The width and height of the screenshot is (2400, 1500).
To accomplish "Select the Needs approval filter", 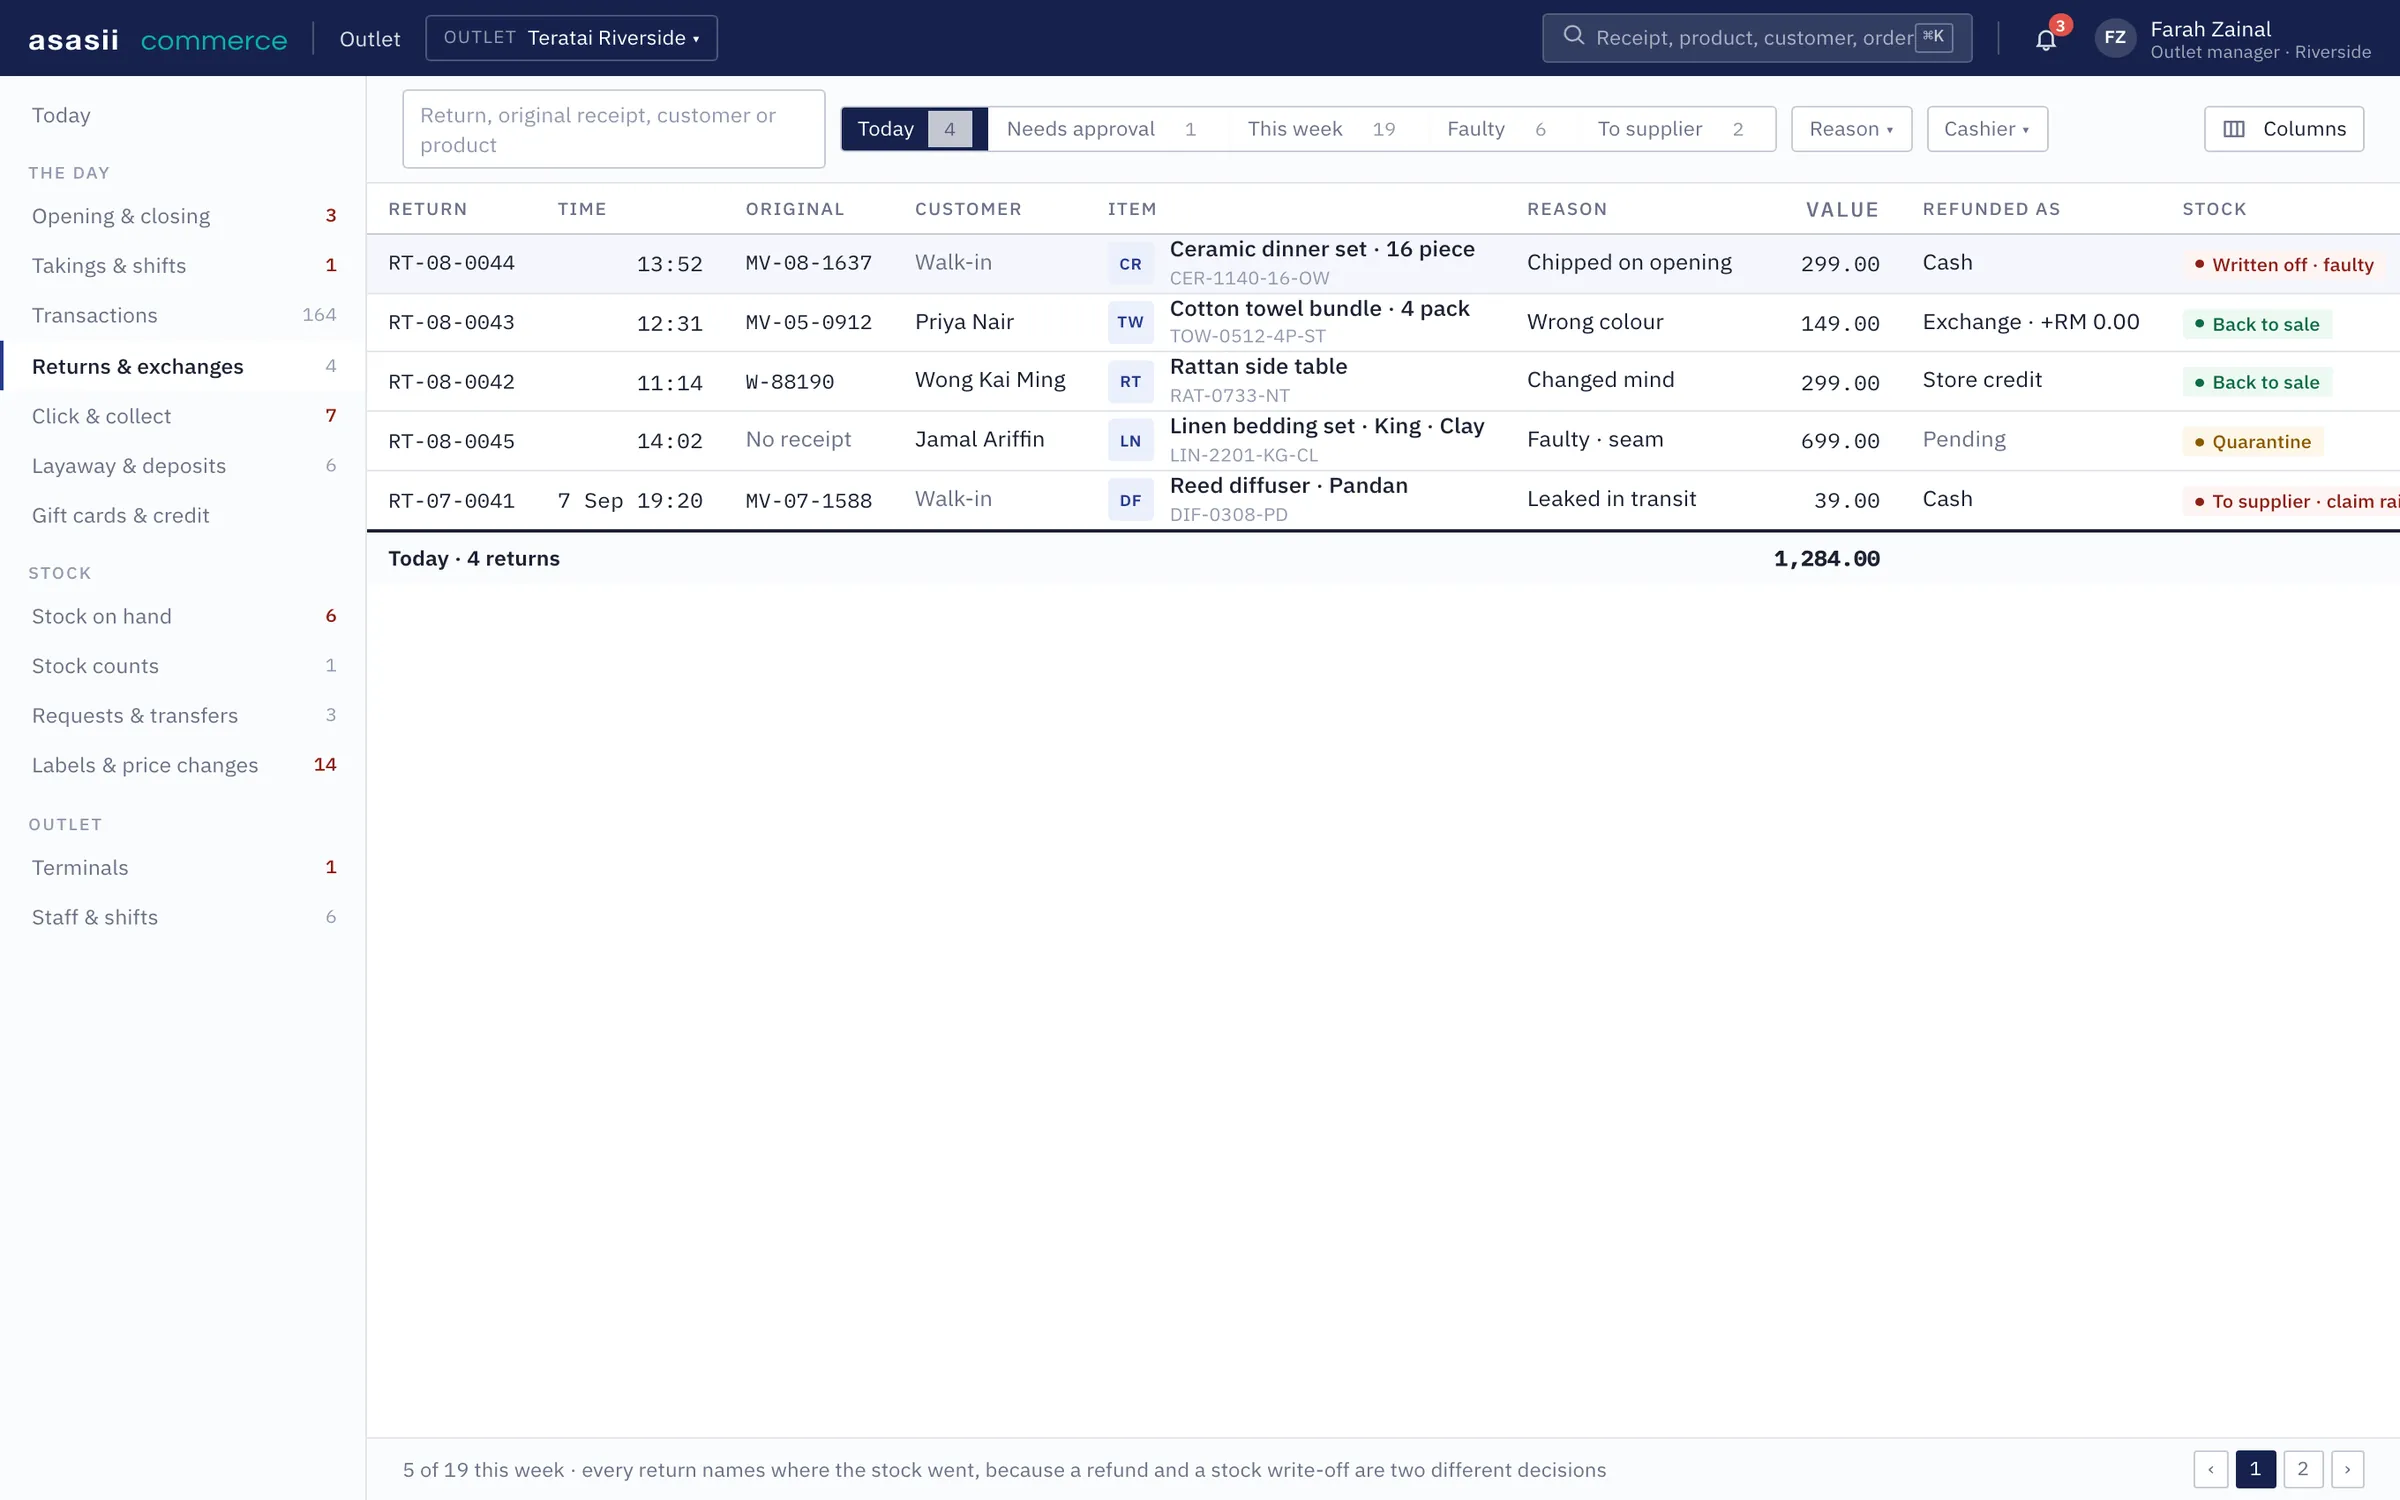I will pyautogui.click(x=1101, y=129).
